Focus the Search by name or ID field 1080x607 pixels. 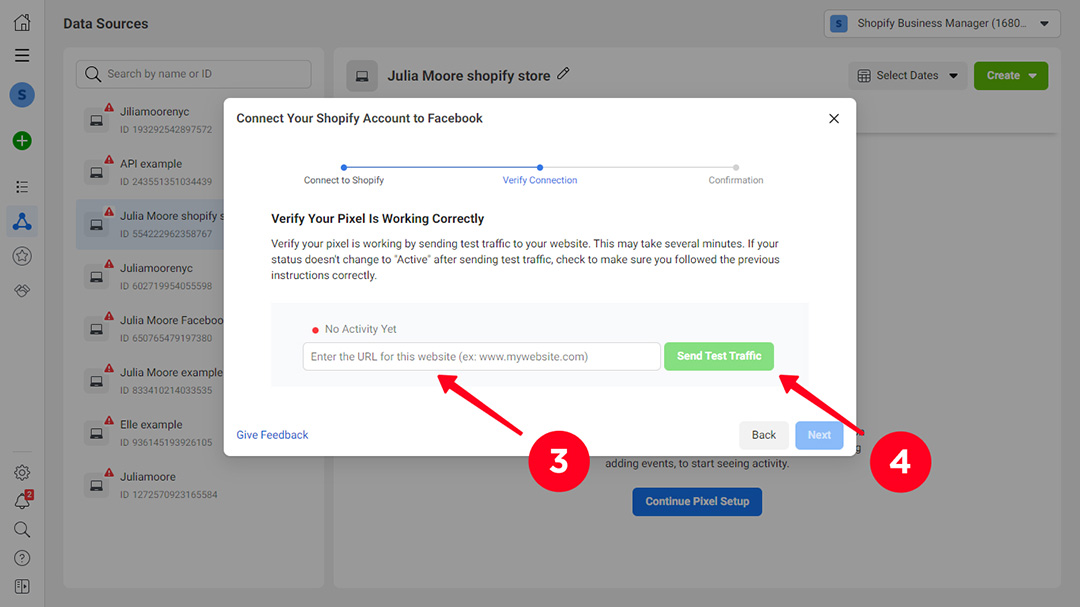coord(194,74)
